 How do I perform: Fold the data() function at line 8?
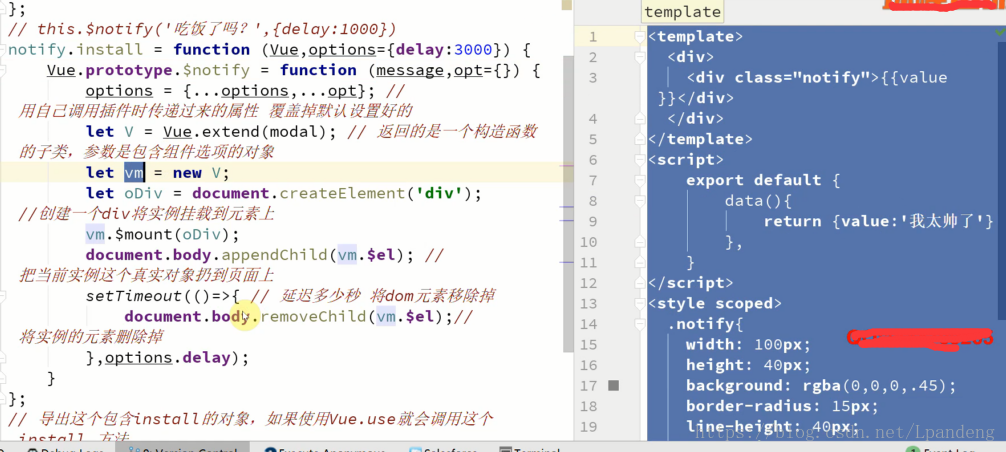tap(640, 201)
